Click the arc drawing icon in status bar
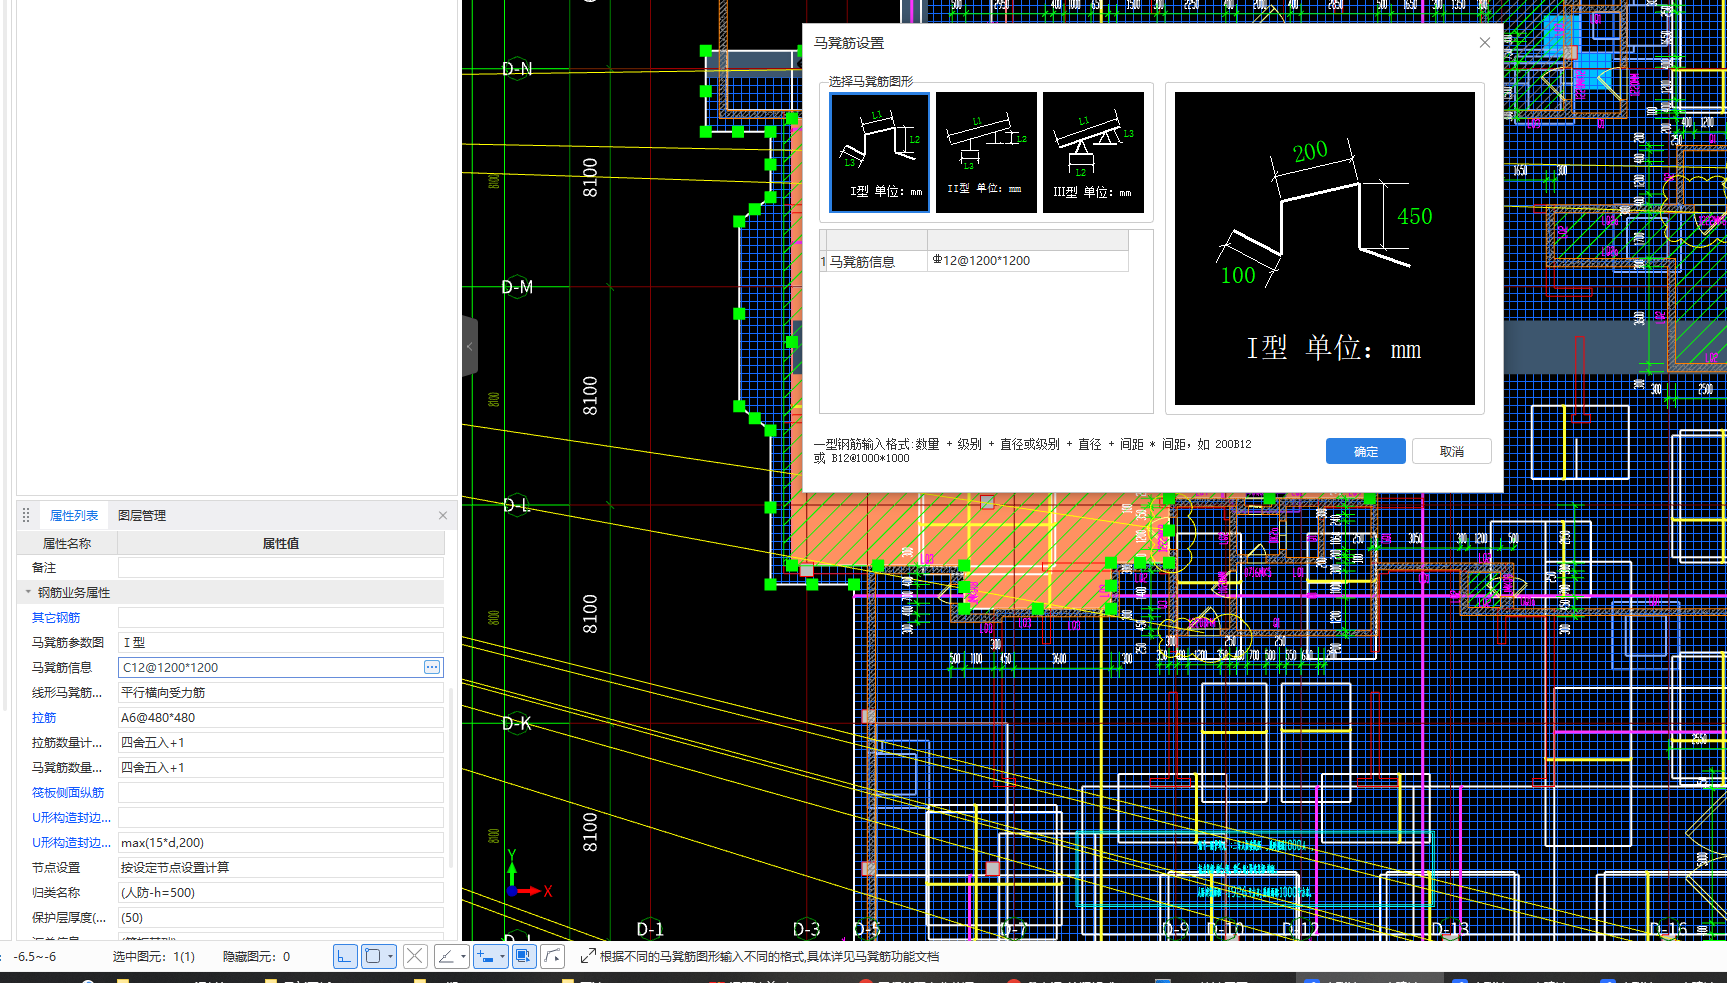 click(x=553, y=957)
